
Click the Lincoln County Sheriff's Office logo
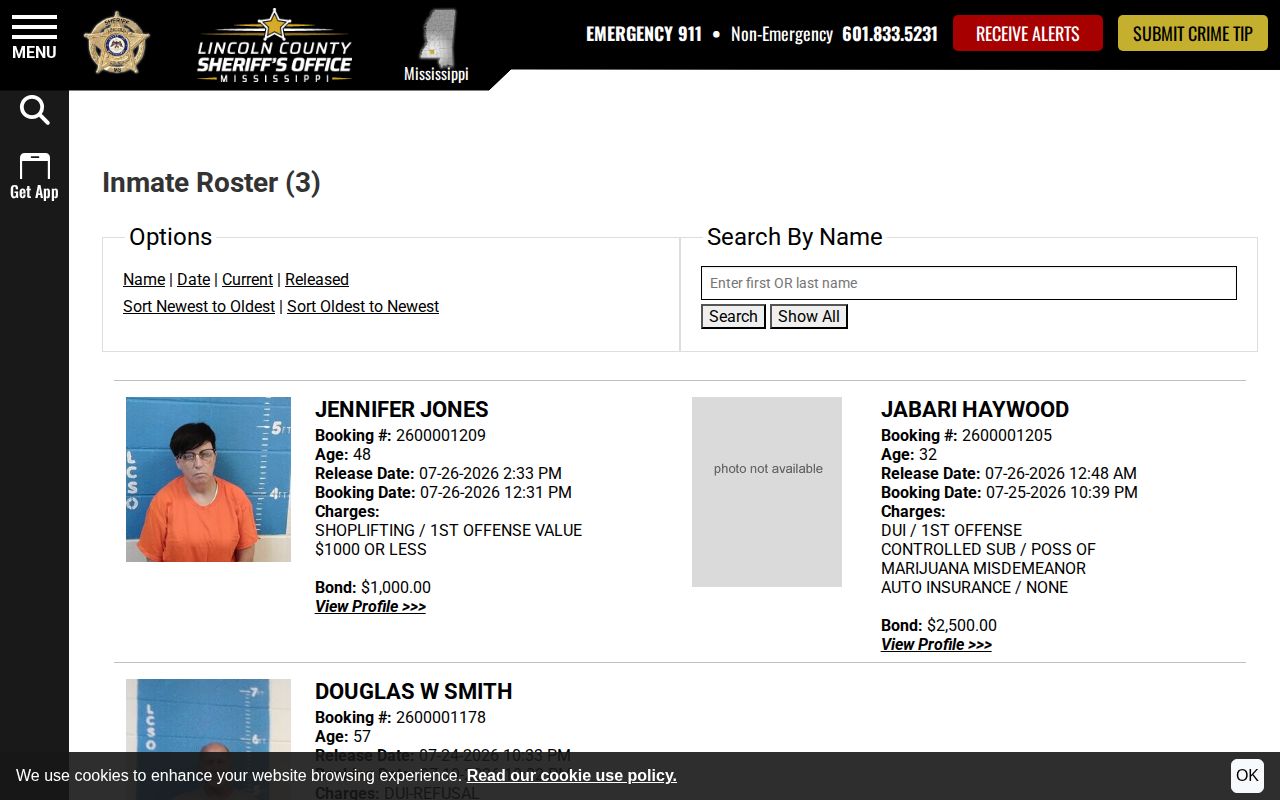pos(274,45)
